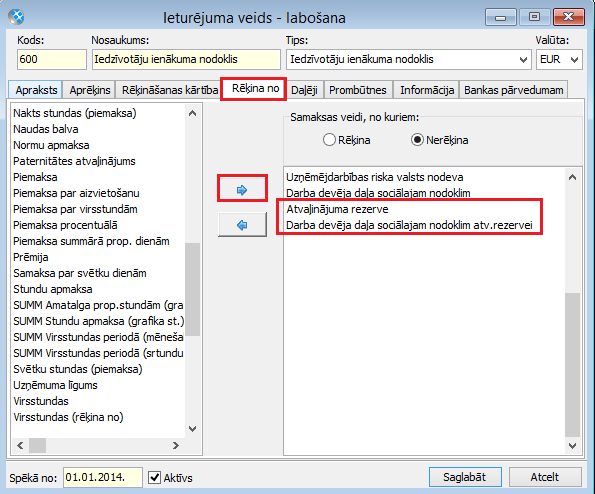Viewport: 595px width, 494px height.
Task: Select Piemaksa summārā prop. dienām row
Action: (x=98, y=241)
